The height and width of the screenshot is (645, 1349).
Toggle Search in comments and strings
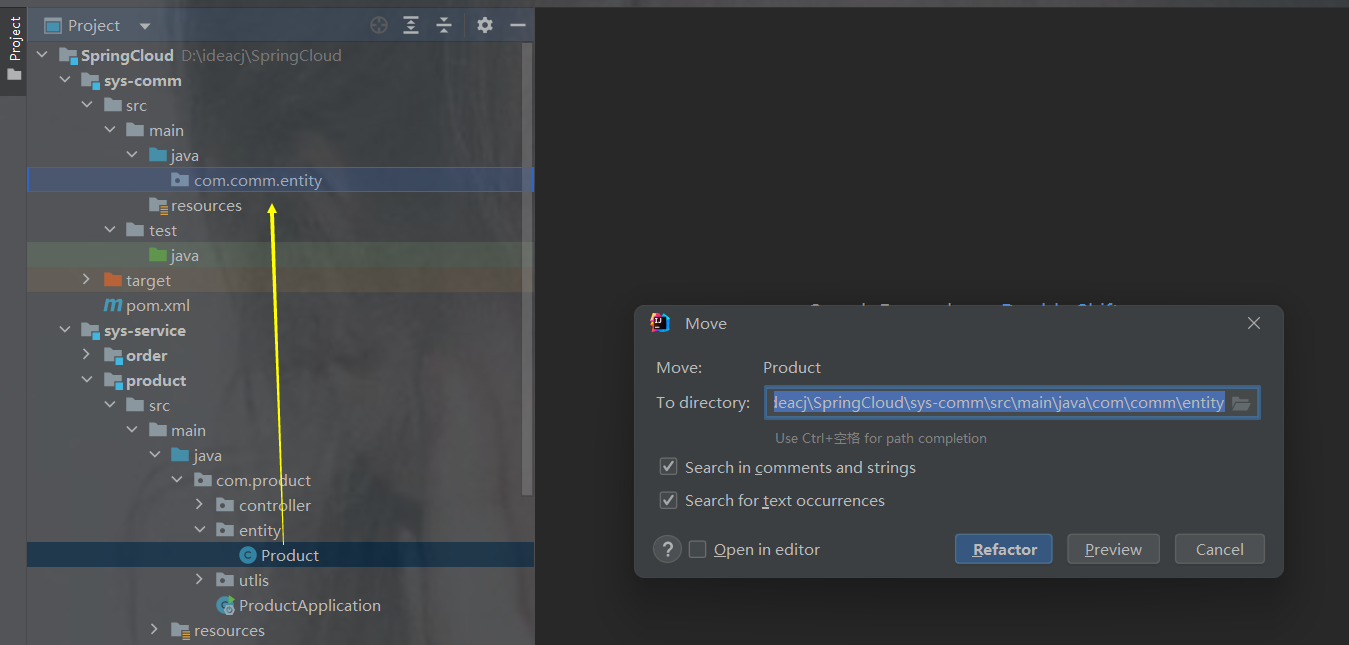point(669,467)
